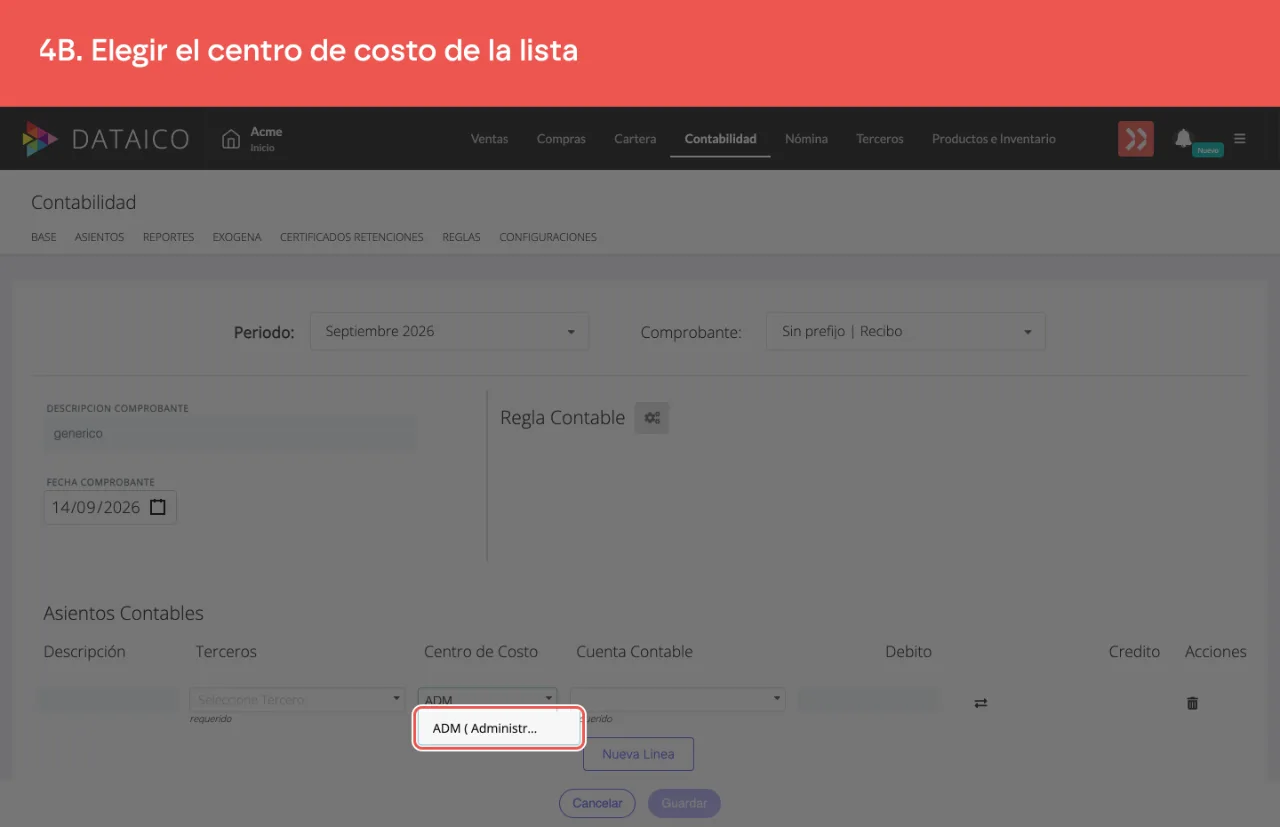
Task: Click the Regla Contable gears icon
Action: (652, 418)
